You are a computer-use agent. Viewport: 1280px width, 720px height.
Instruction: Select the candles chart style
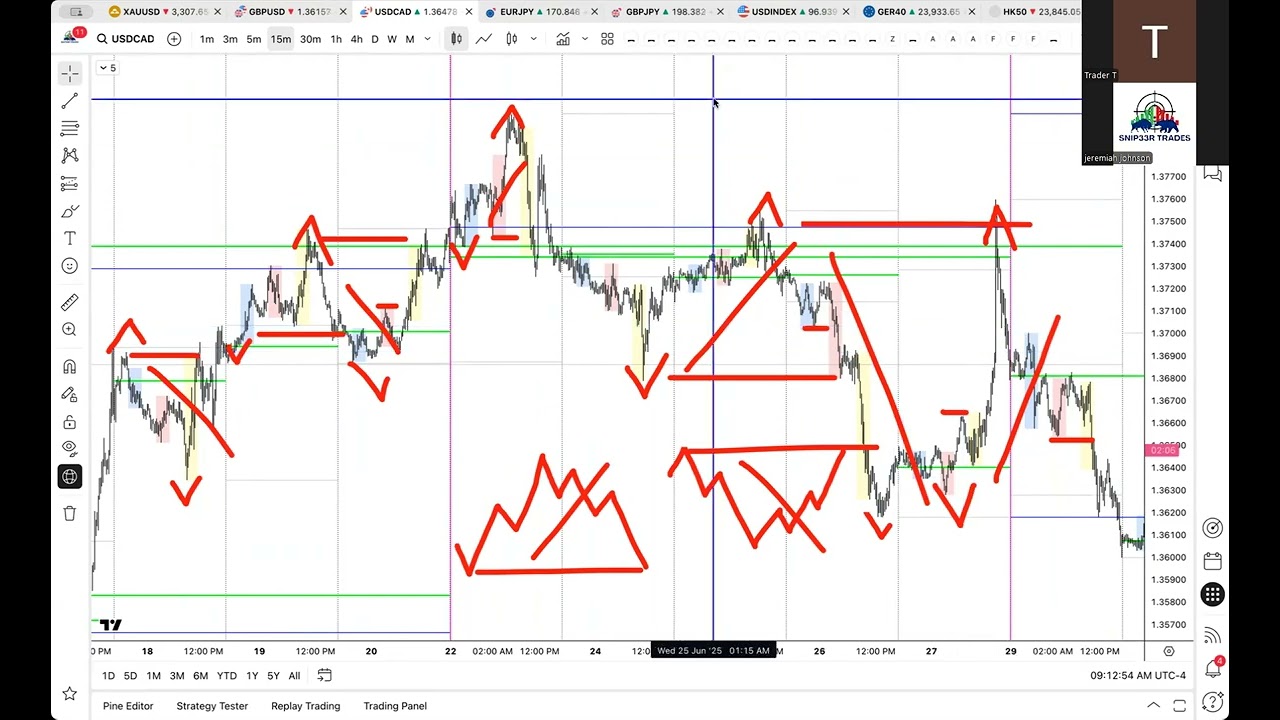(512, 39)
